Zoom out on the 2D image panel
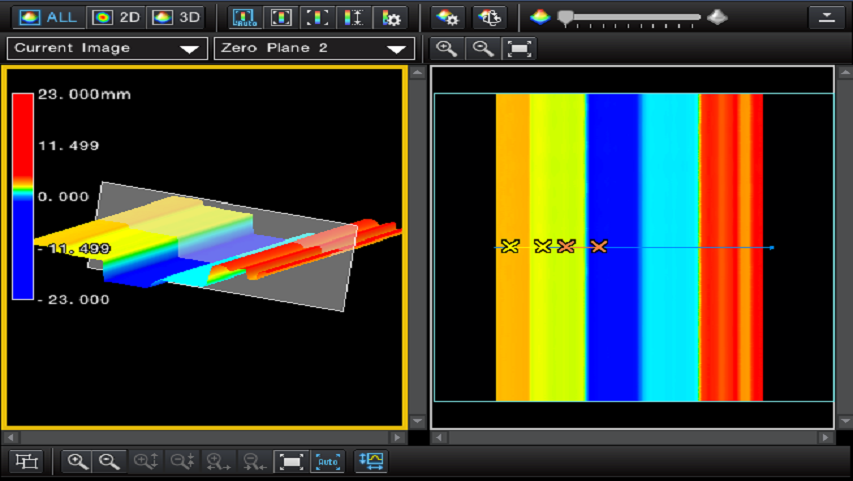853x481 pixels. coord(482,48)
